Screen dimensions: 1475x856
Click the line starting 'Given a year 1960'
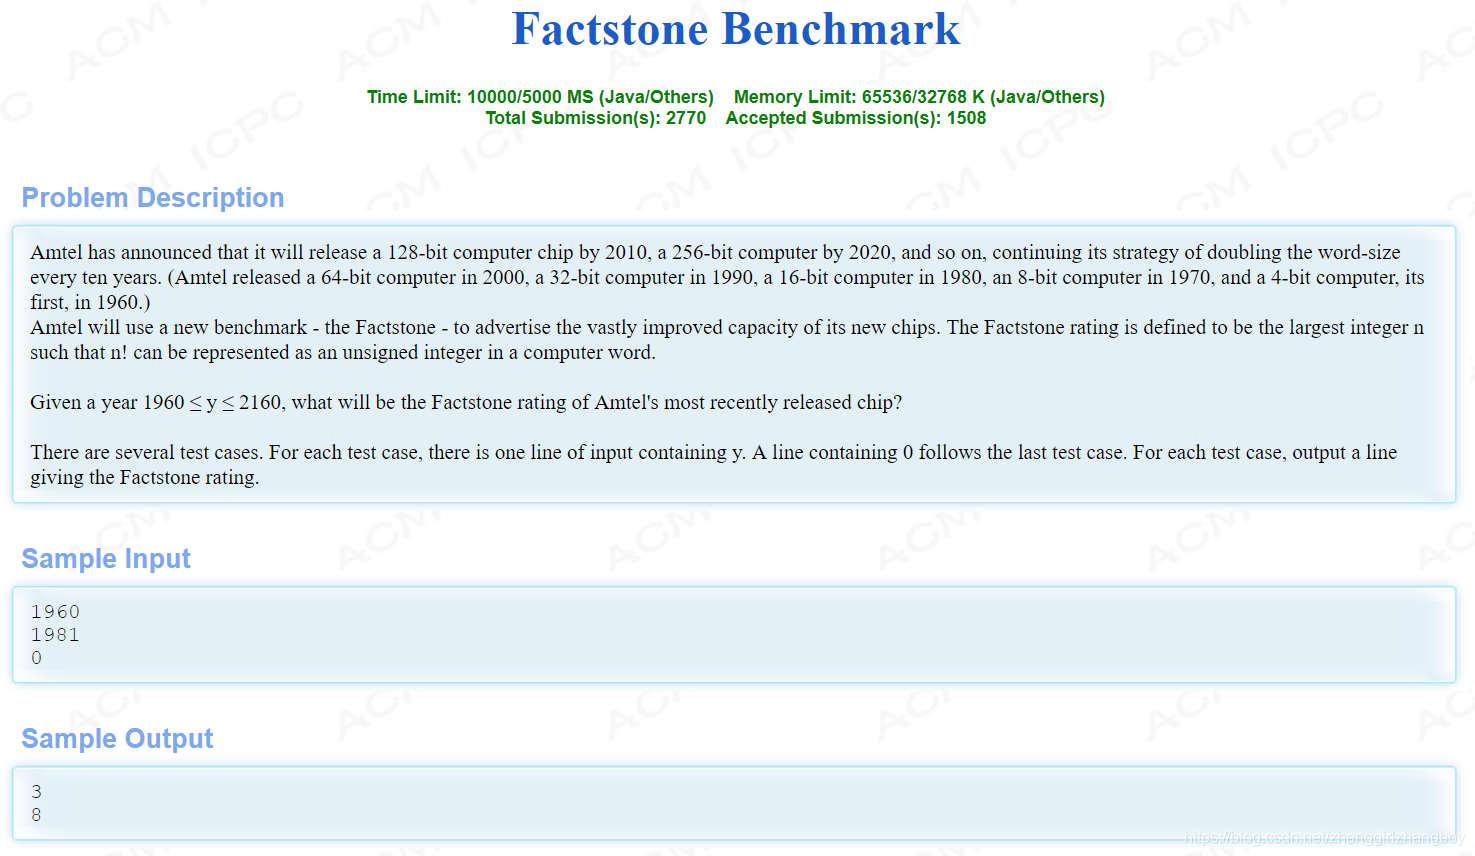click(466, 402)
